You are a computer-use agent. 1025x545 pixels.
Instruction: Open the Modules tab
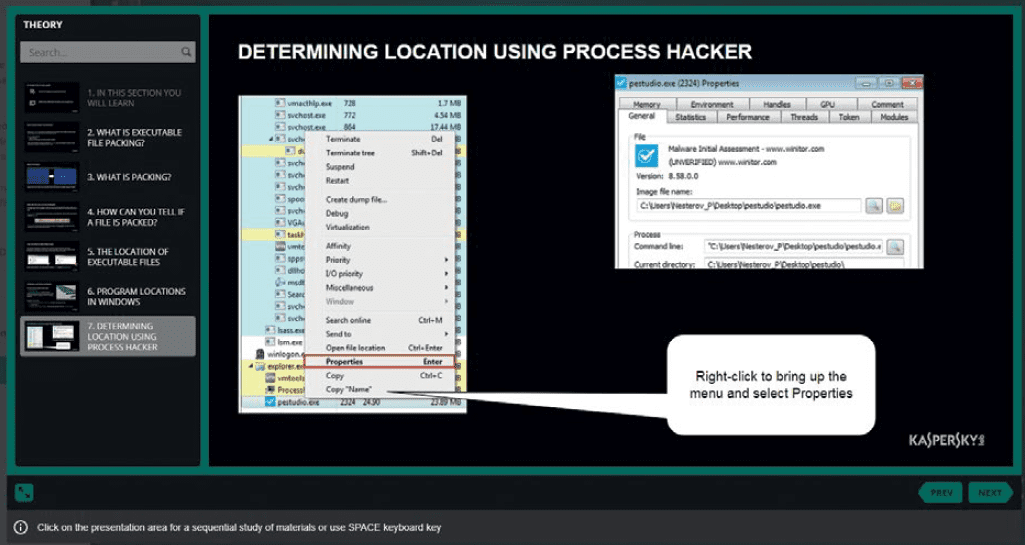[894, 118]
